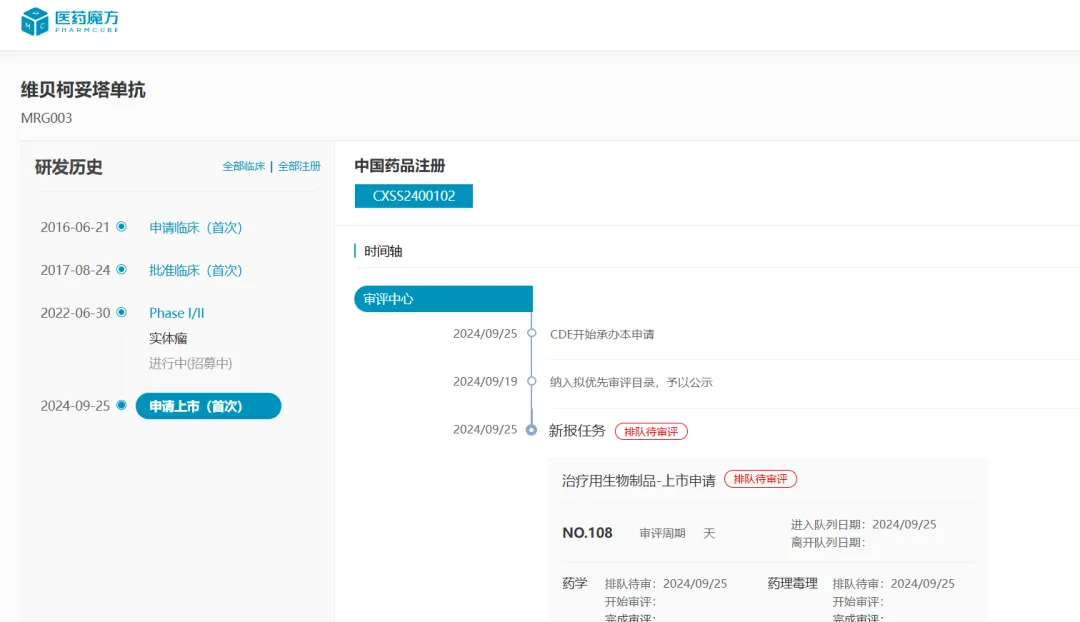This screenshot has height=622, width=1080.
Task: Click the 2016-06-21 timeline dot
Action: 121,227
